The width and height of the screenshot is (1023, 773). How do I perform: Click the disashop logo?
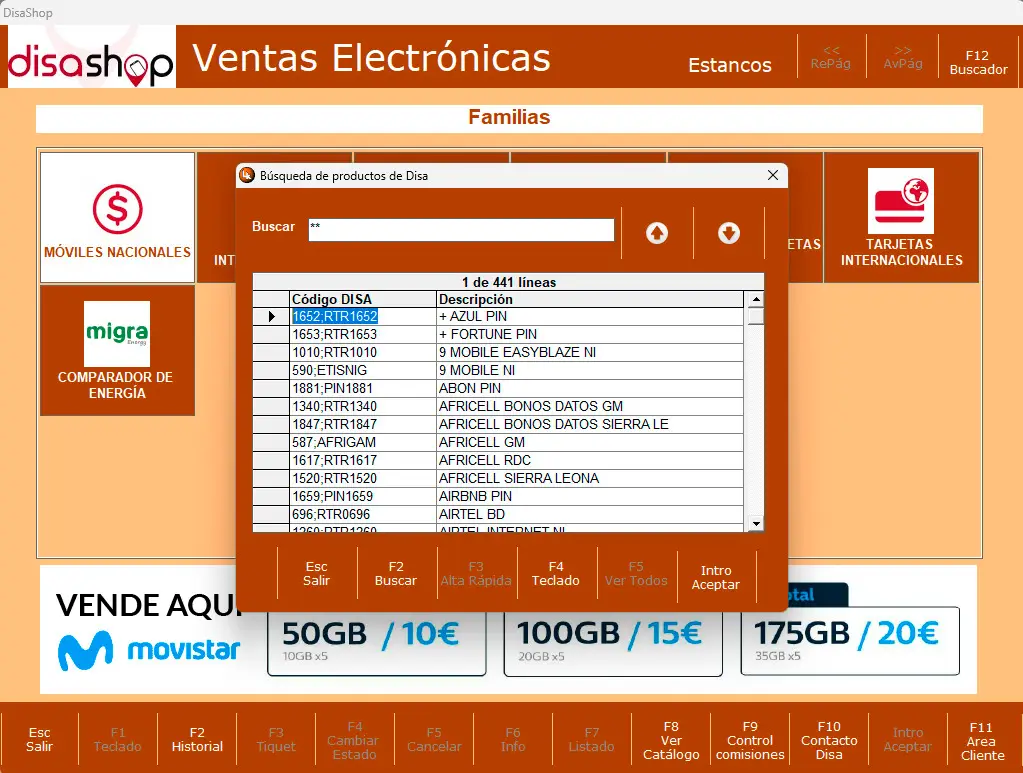click(x=91, y=59)
